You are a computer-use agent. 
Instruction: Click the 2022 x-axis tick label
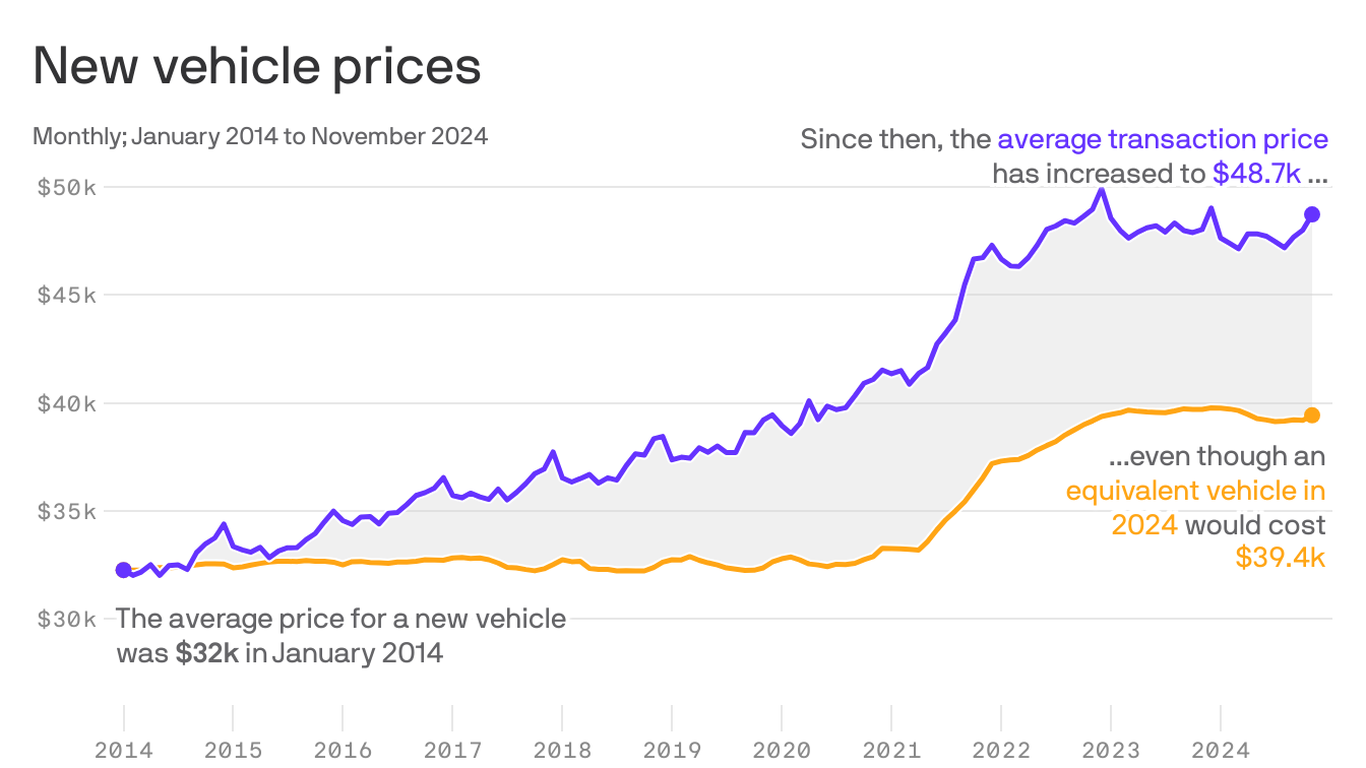1001,749
